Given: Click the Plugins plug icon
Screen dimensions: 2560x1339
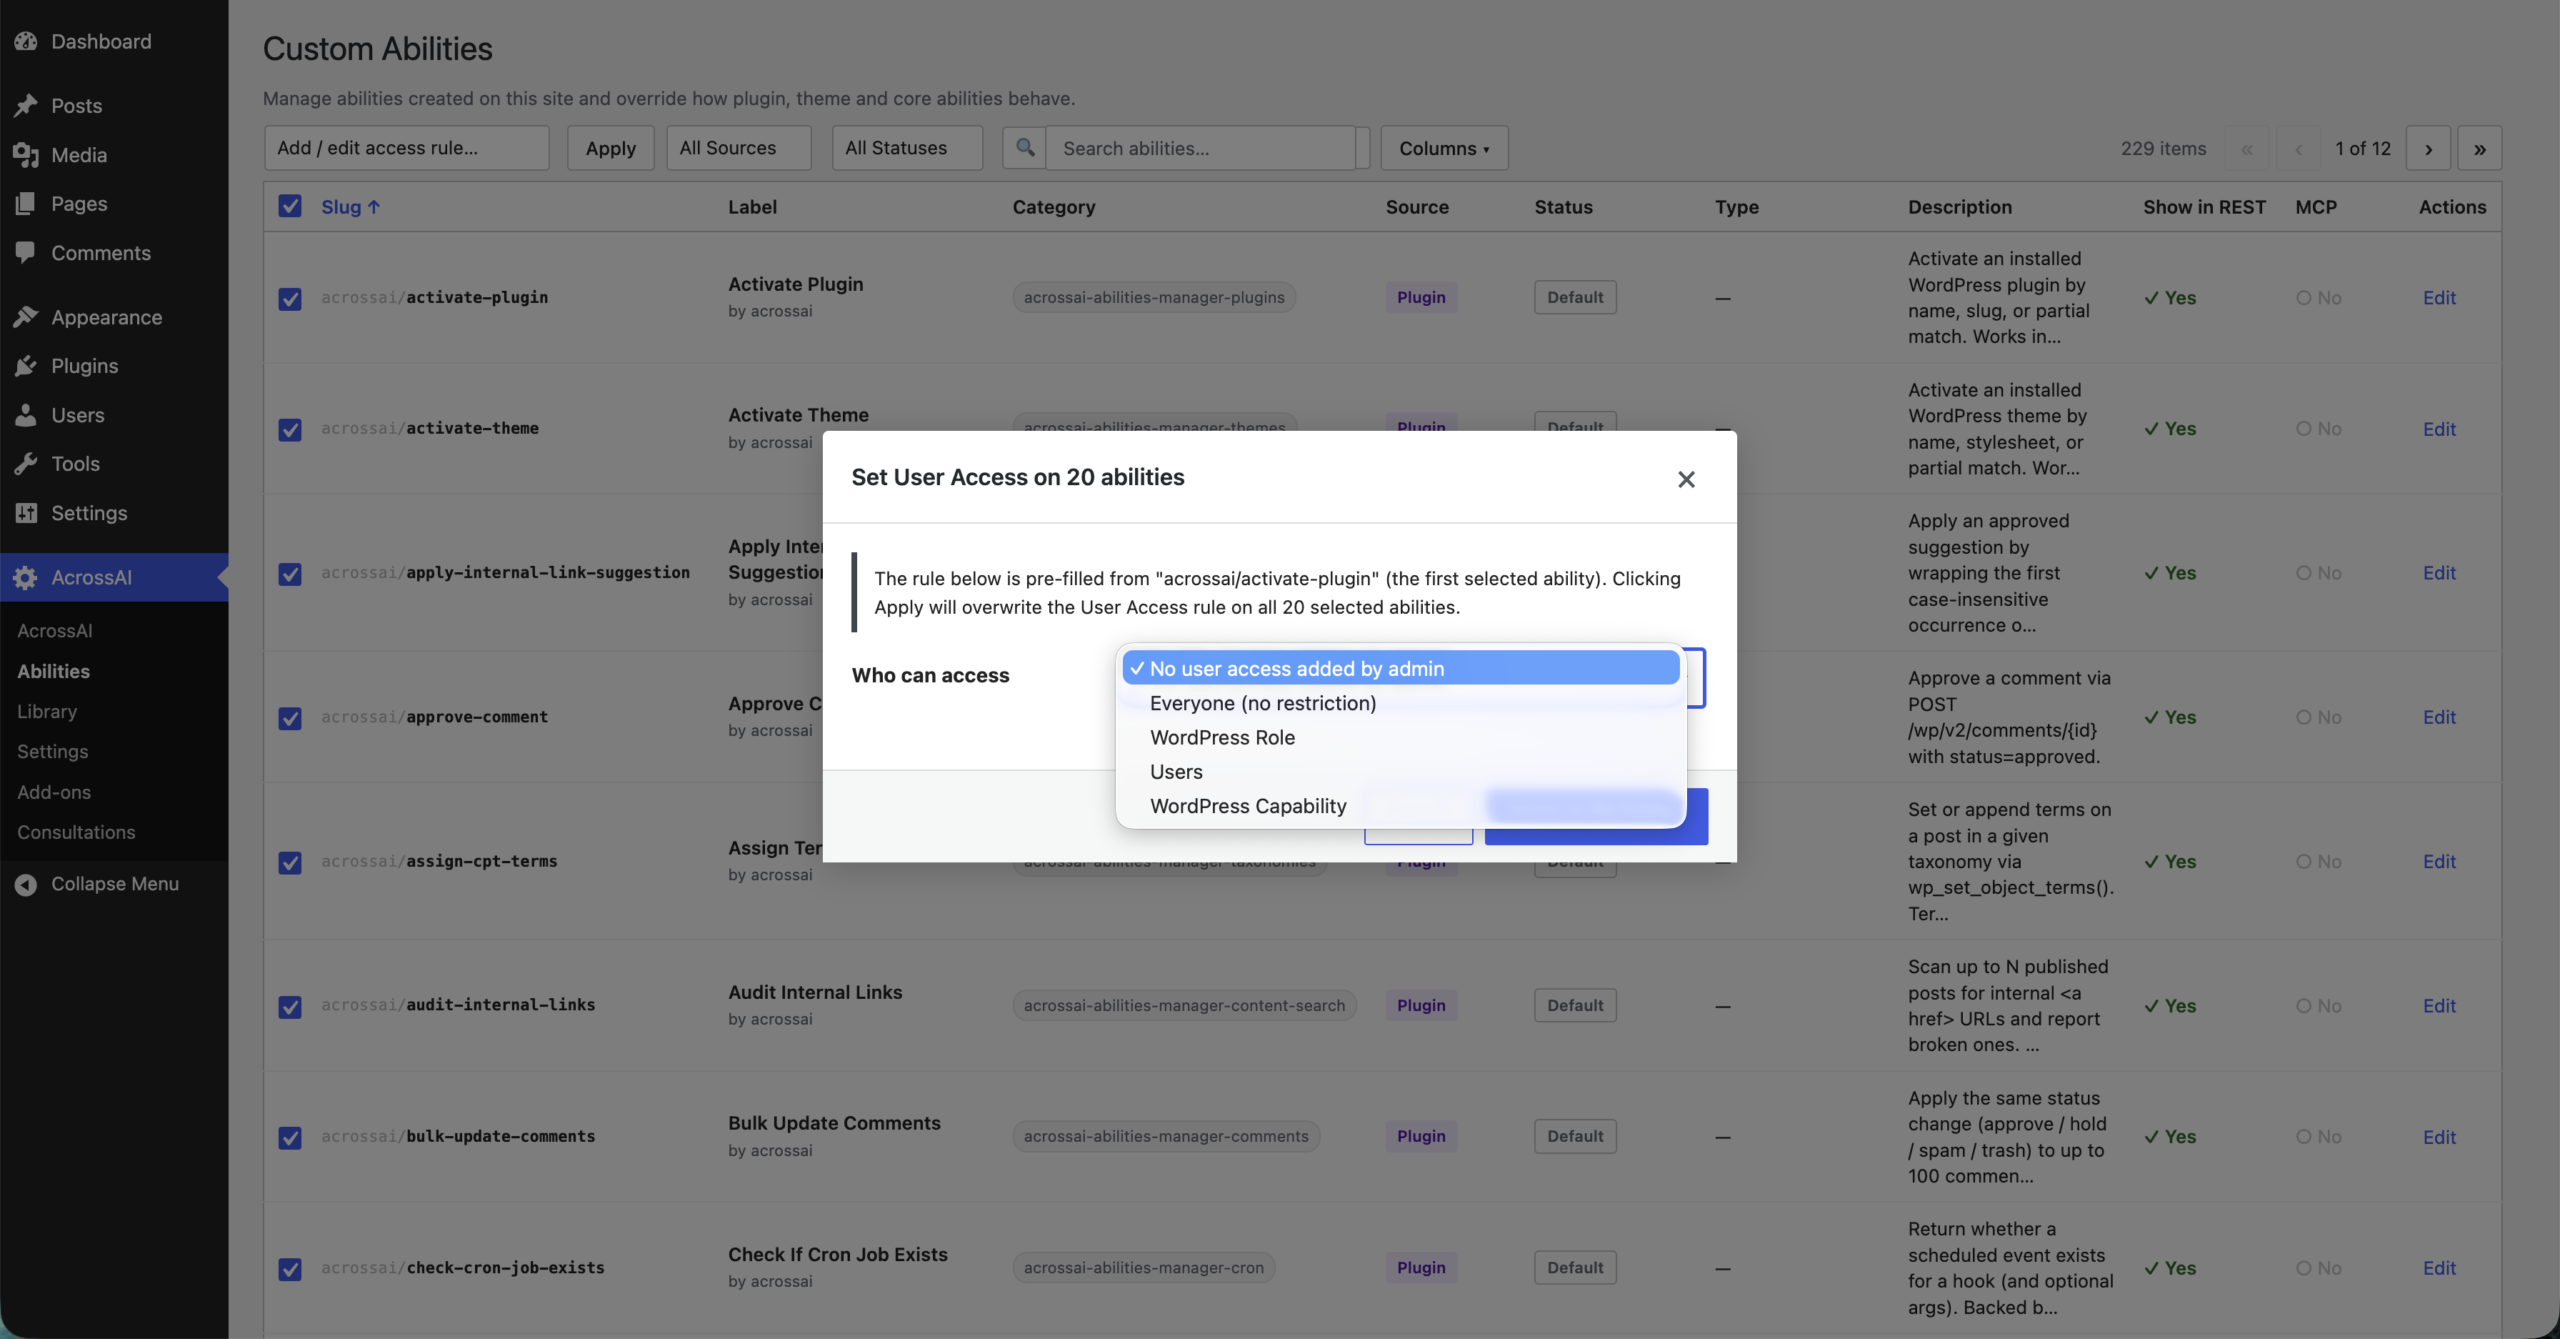Looking at the screenshot, I should [x=26, y=366].
